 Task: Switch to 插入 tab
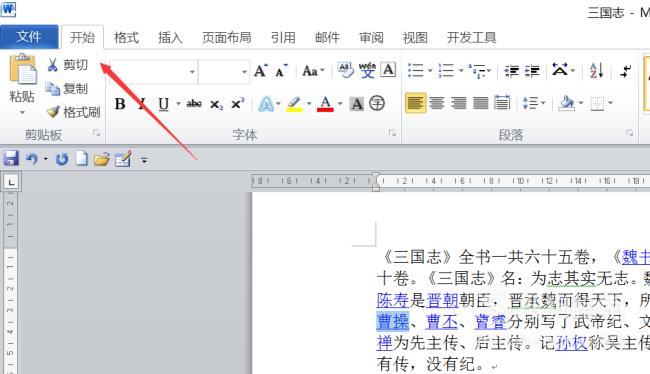point(170,38)
